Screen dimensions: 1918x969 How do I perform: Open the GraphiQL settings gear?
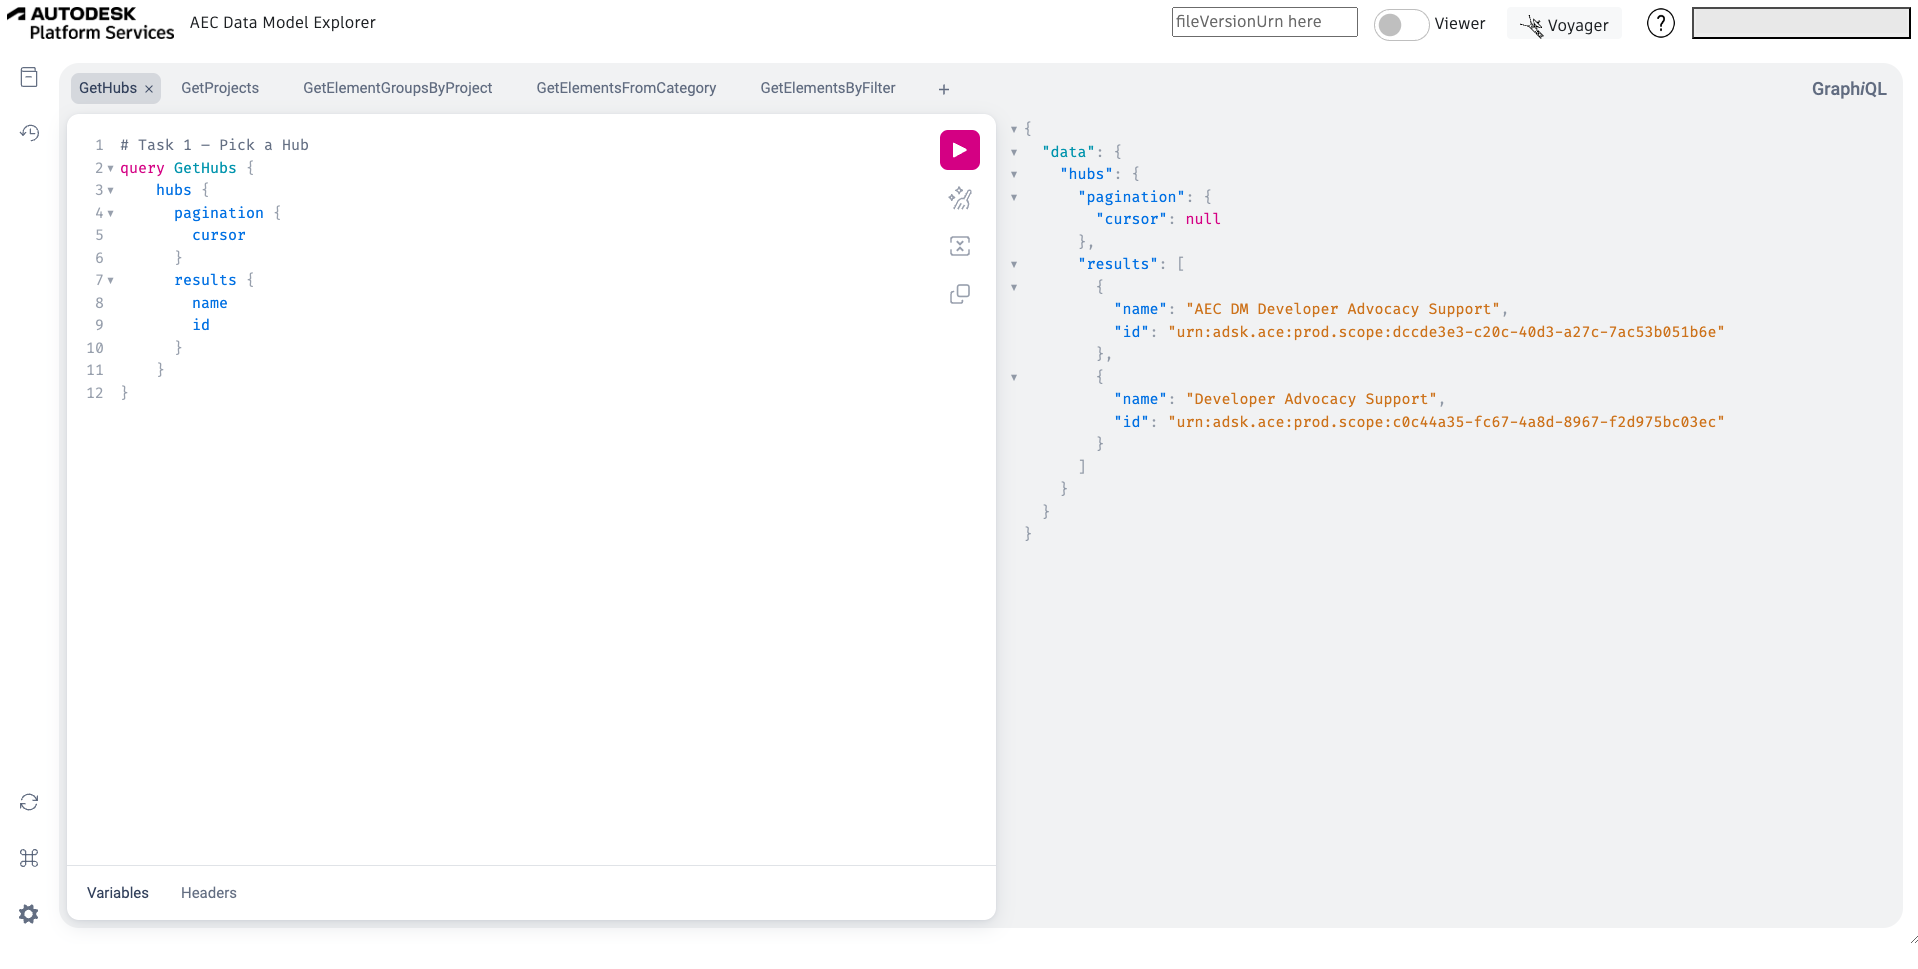tap(29, 914)
